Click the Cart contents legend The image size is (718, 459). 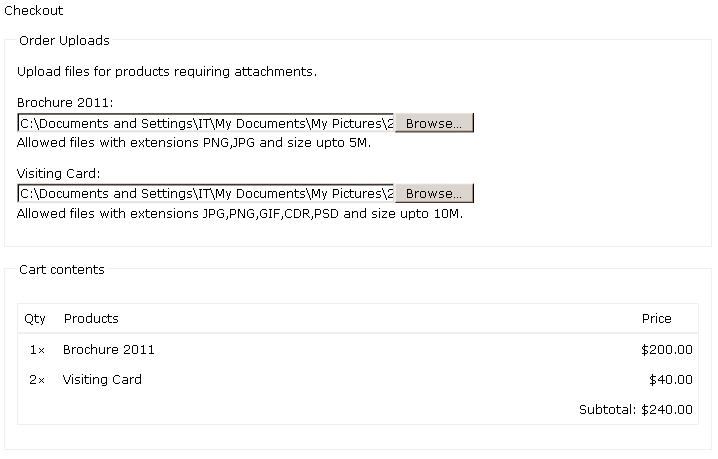point(62,269)
